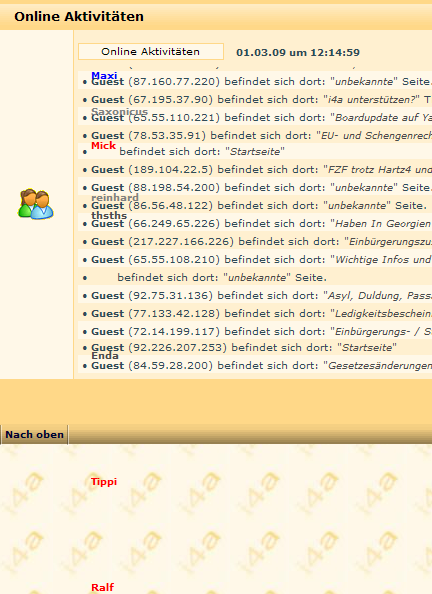The width and height of the screenshot is (432, 594).
Task: Click the thsths username
Action: [109, 215]
